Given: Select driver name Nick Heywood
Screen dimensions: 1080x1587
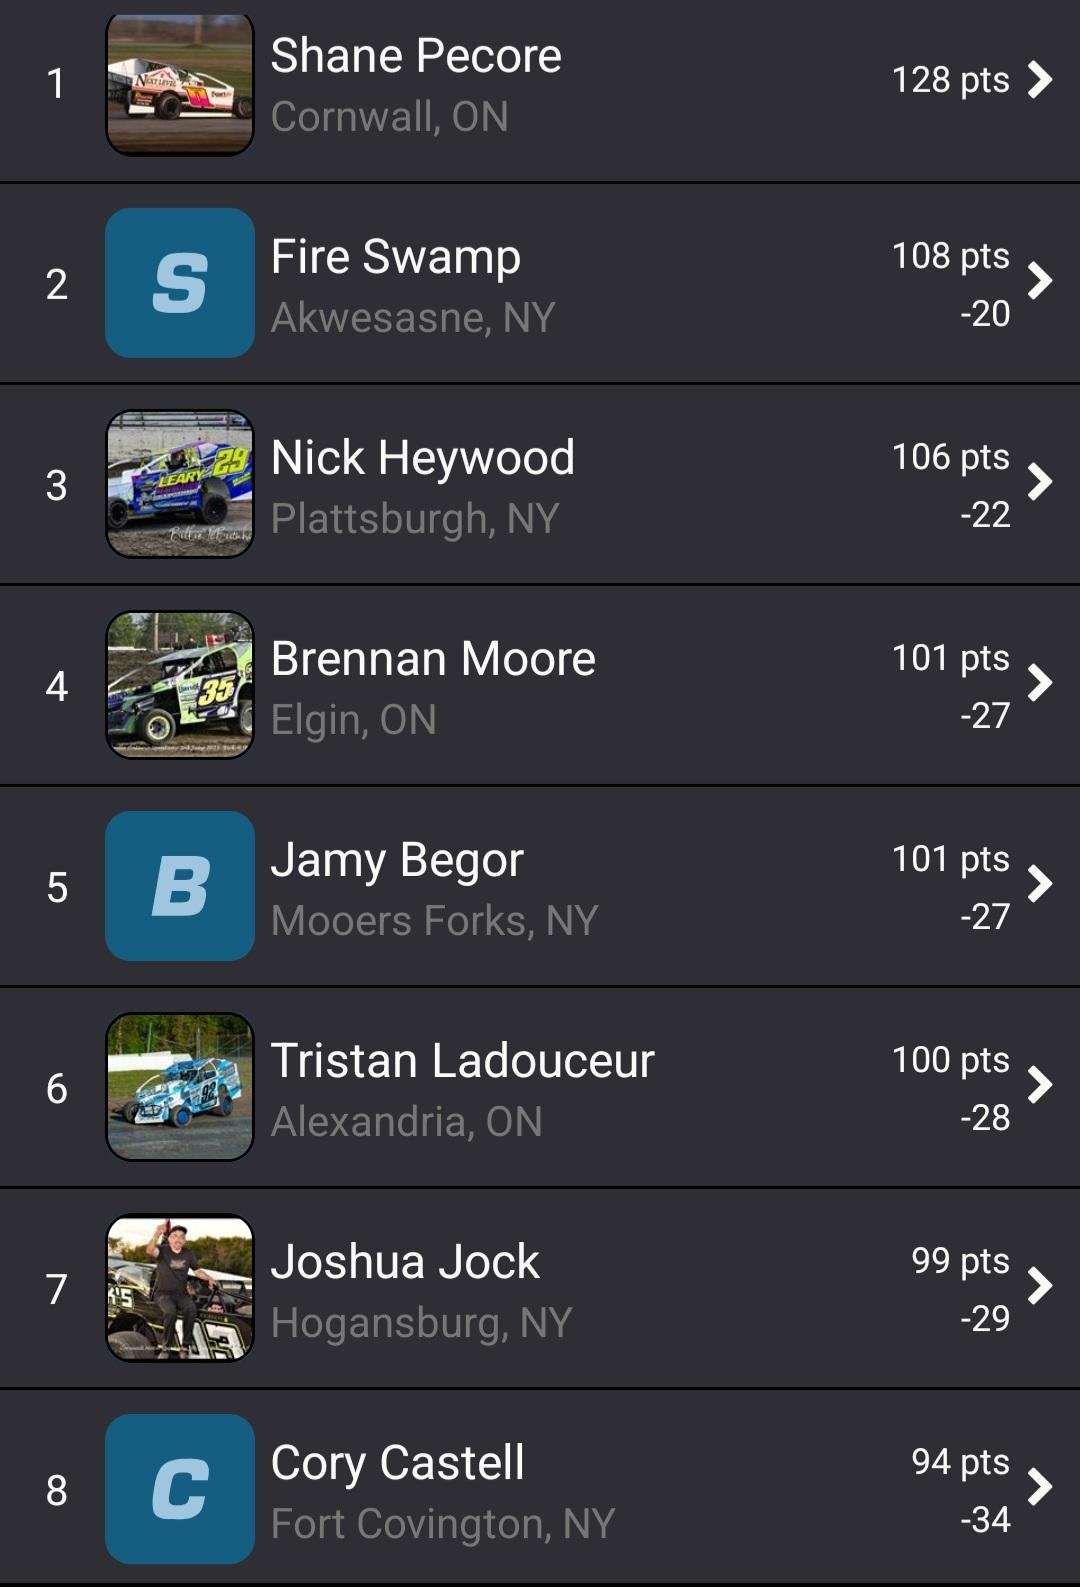Looking at the screenshot, I should pyautogui.click(x=423, y=458).
